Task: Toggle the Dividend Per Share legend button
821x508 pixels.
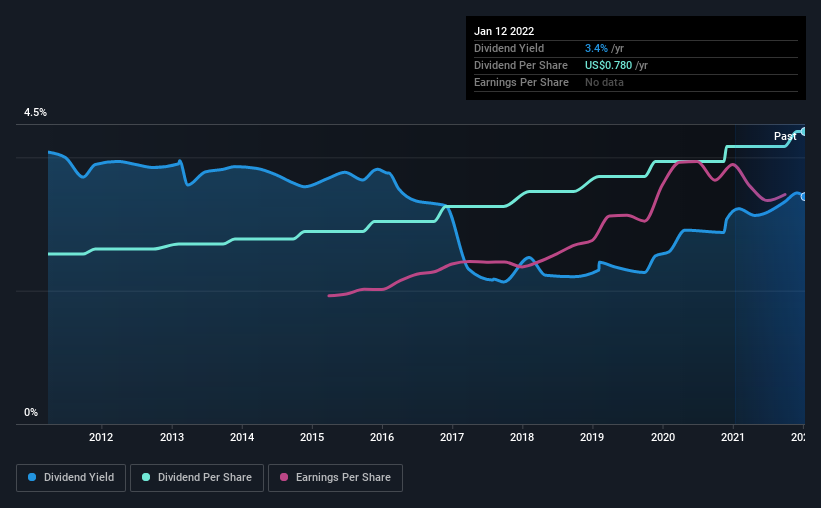Action: 197,478
